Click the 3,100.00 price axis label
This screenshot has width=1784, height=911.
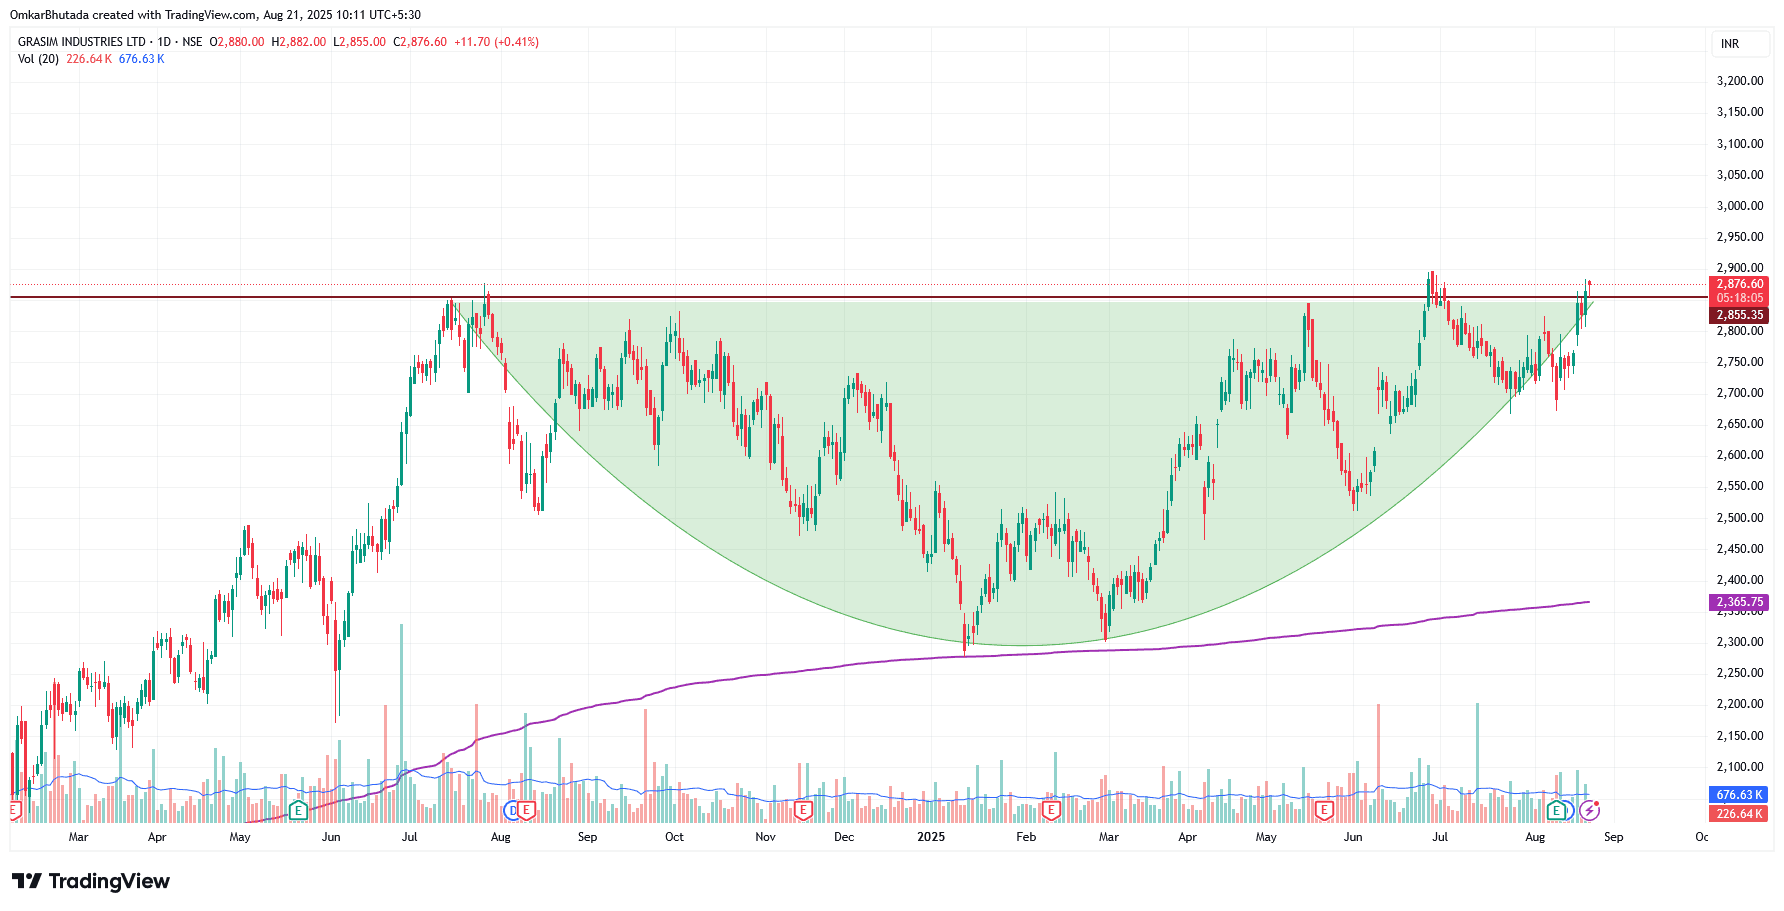(1740, 144)
